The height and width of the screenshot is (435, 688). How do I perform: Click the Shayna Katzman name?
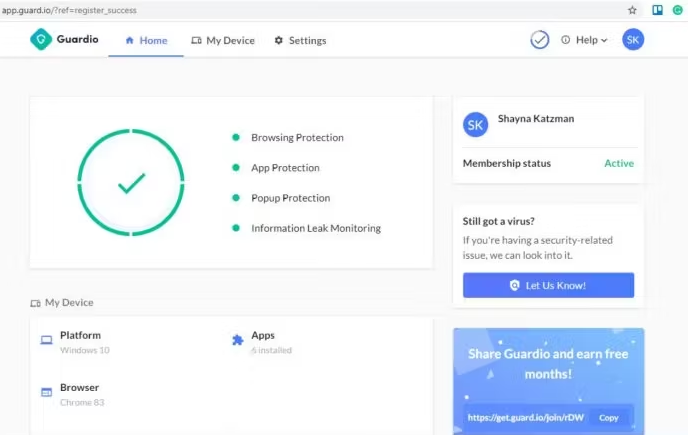click(536, 119)
